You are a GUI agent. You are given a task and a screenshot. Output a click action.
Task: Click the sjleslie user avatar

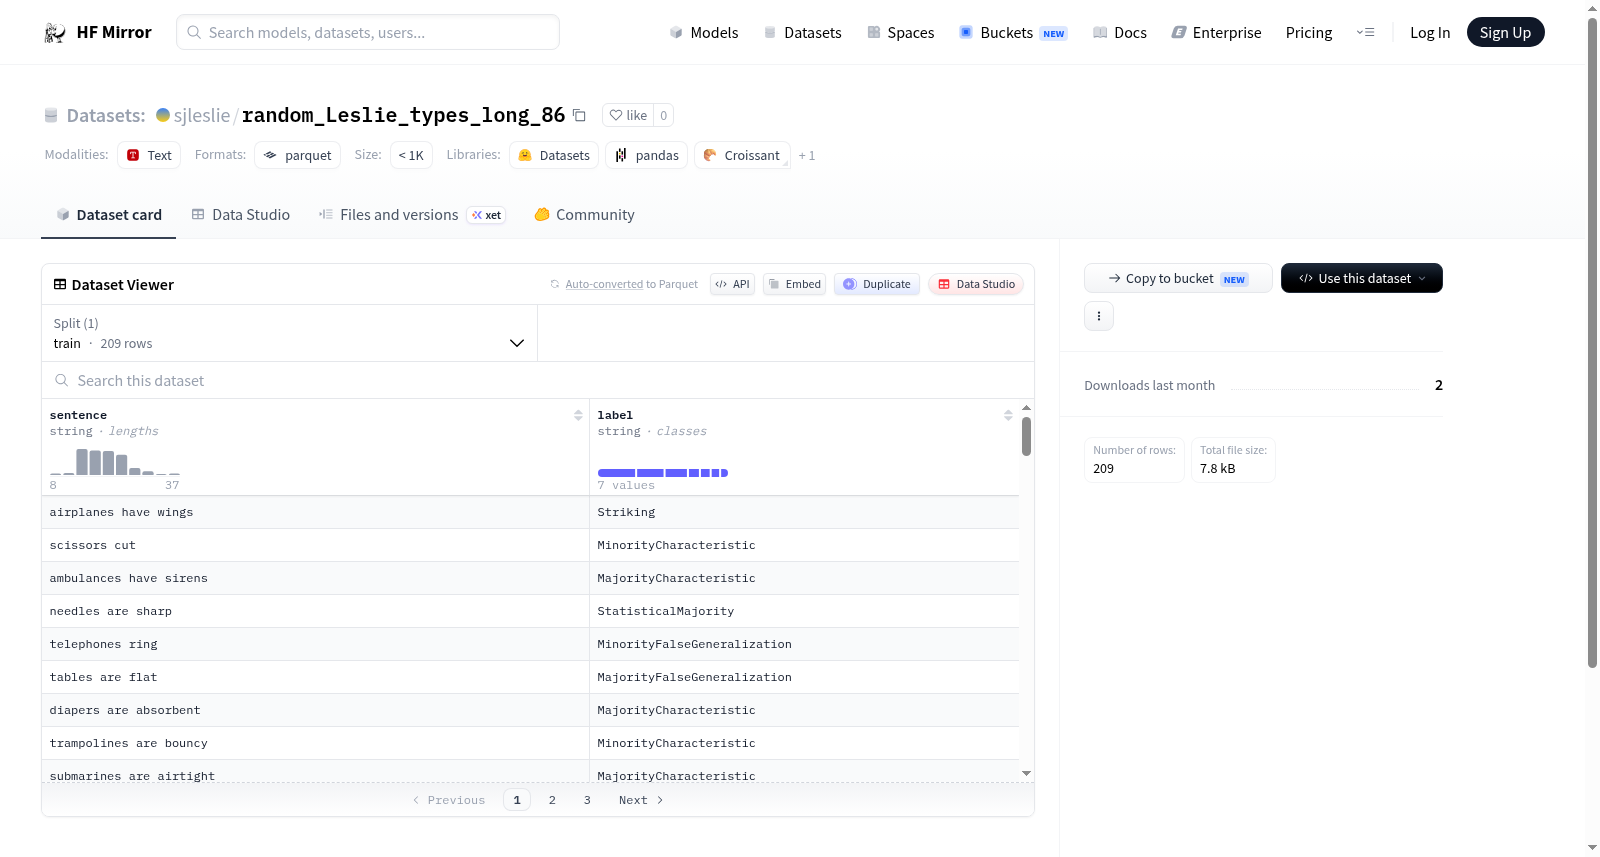(x=163, y=115)
